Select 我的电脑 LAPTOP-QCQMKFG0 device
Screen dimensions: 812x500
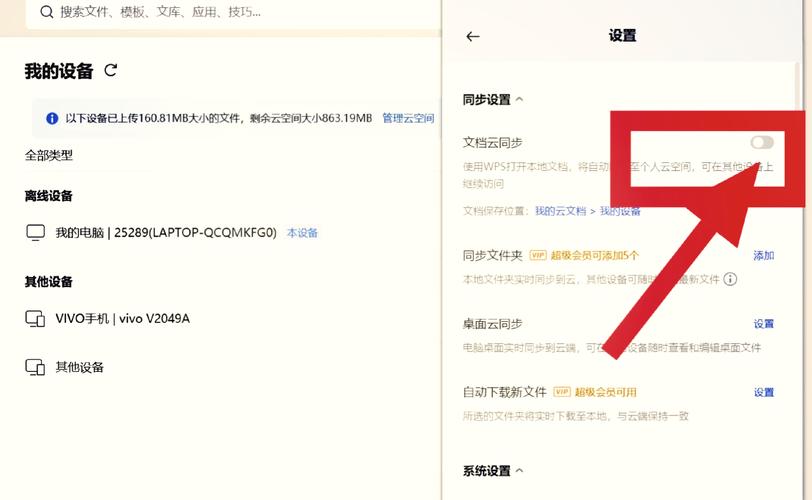165,233
